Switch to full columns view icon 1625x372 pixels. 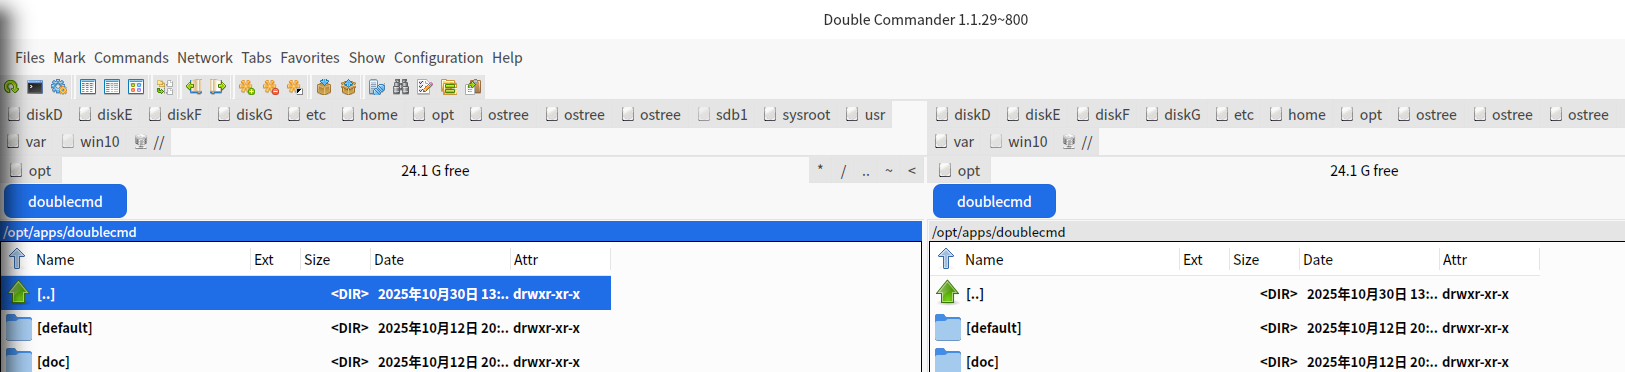click(112, 87)
